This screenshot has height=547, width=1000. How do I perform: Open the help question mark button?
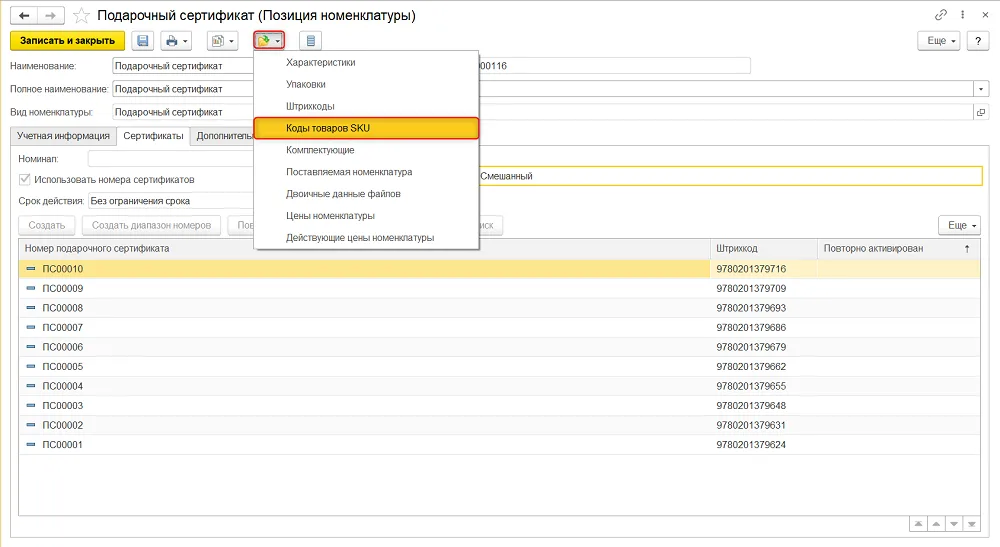[978, 41]
